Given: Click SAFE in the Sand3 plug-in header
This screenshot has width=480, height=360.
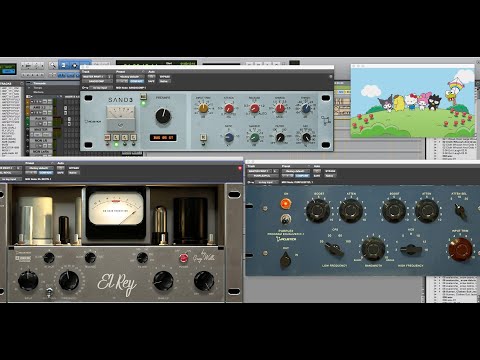Looking at the screenshot, I should point(151,81).
